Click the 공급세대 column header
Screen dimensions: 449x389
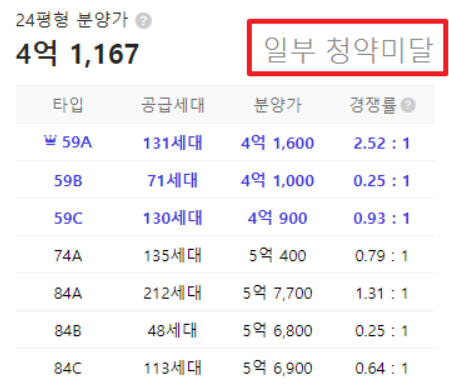click(x=172, y=105)
